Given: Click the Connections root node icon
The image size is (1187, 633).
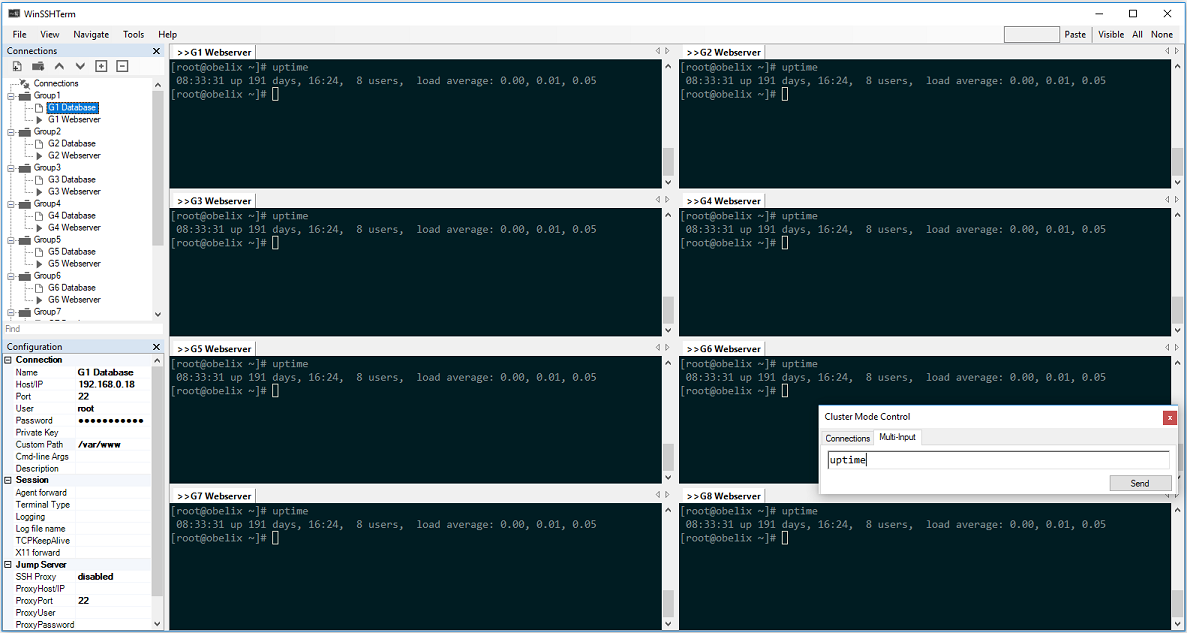Looking at the screenshot, I should coord(25,83).
